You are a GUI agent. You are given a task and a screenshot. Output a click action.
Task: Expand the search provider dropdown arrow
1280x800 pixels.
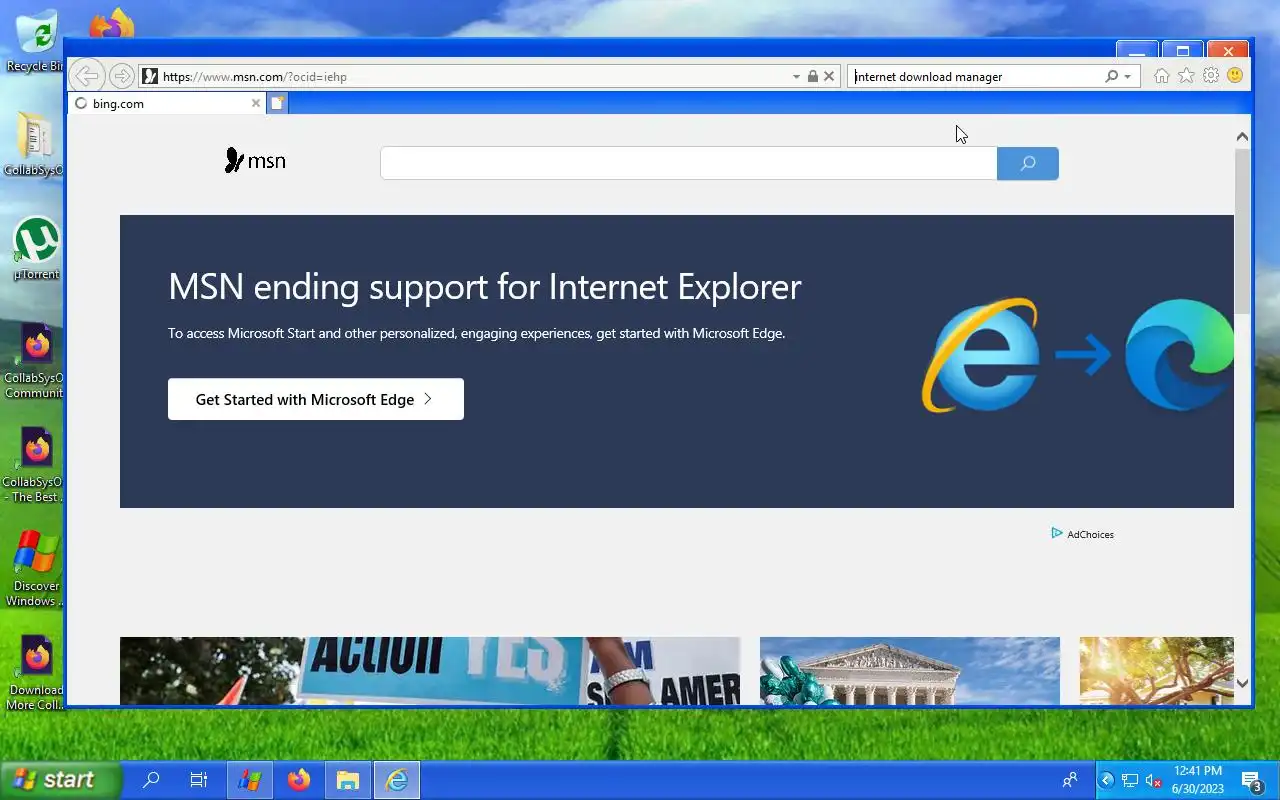[x=1127, y=76]
